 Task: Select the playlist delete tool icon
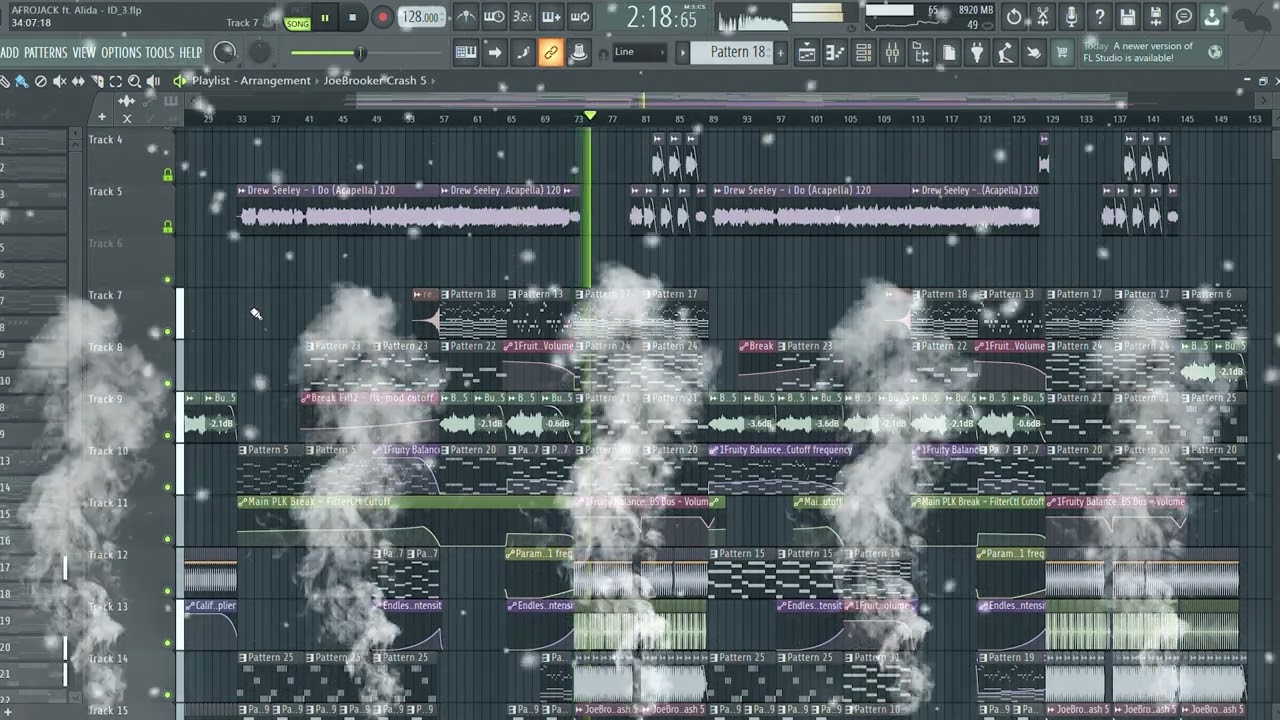point(40,81)
